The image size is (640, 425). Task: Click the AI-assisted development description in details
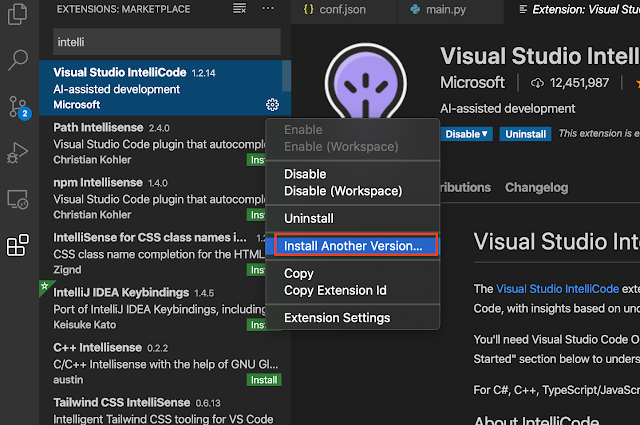point(507,109)
